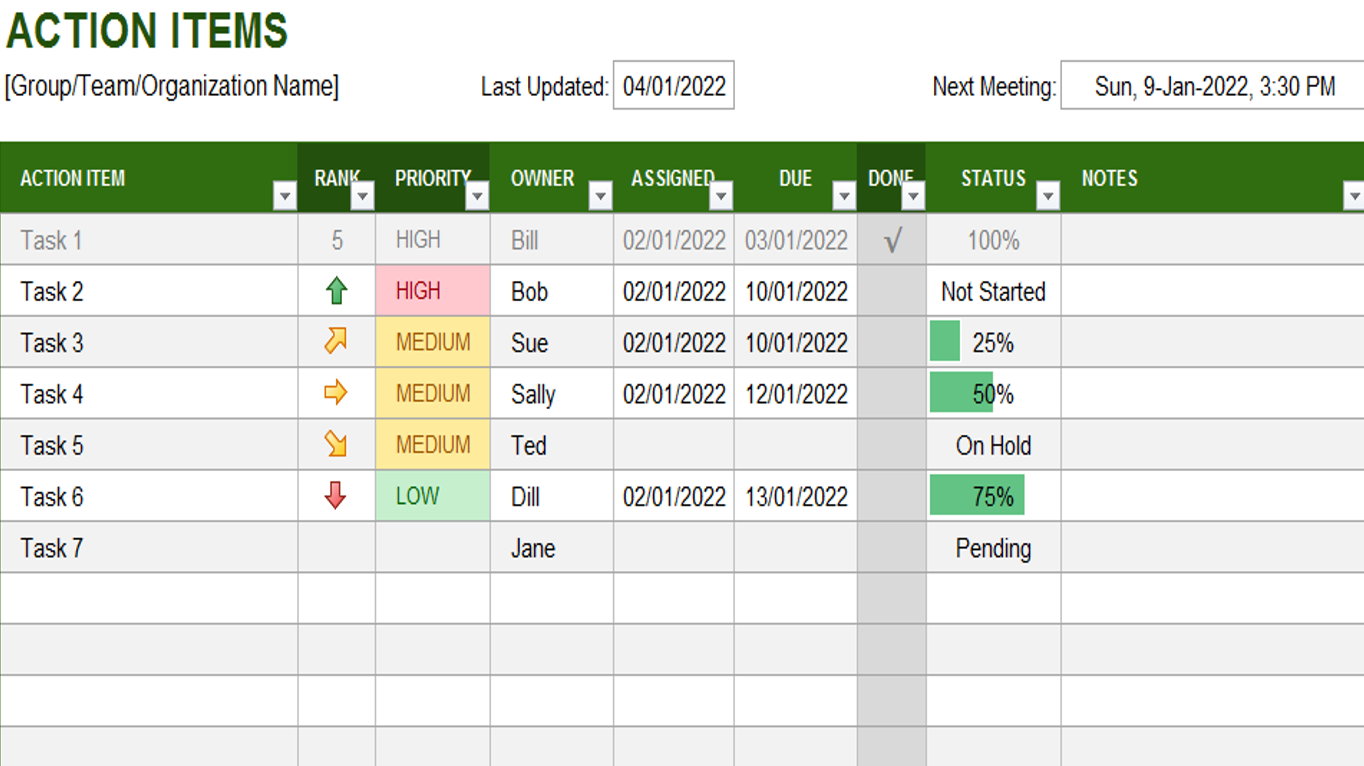This screenshot has width=1364, height=766.
Task: Open the OWNER column filter dropdown
Action: pos(600,196)
